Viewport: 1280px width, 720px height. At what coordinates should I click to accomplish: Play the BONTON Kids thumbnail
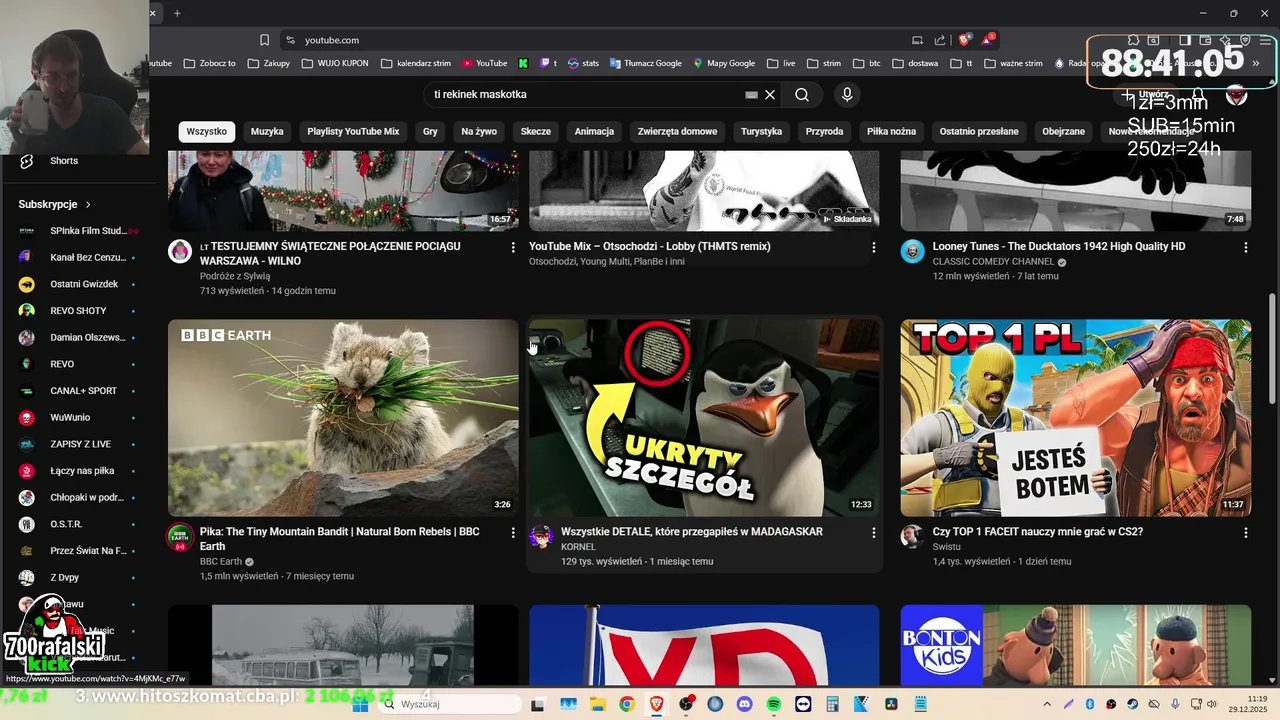point(1076,645)
